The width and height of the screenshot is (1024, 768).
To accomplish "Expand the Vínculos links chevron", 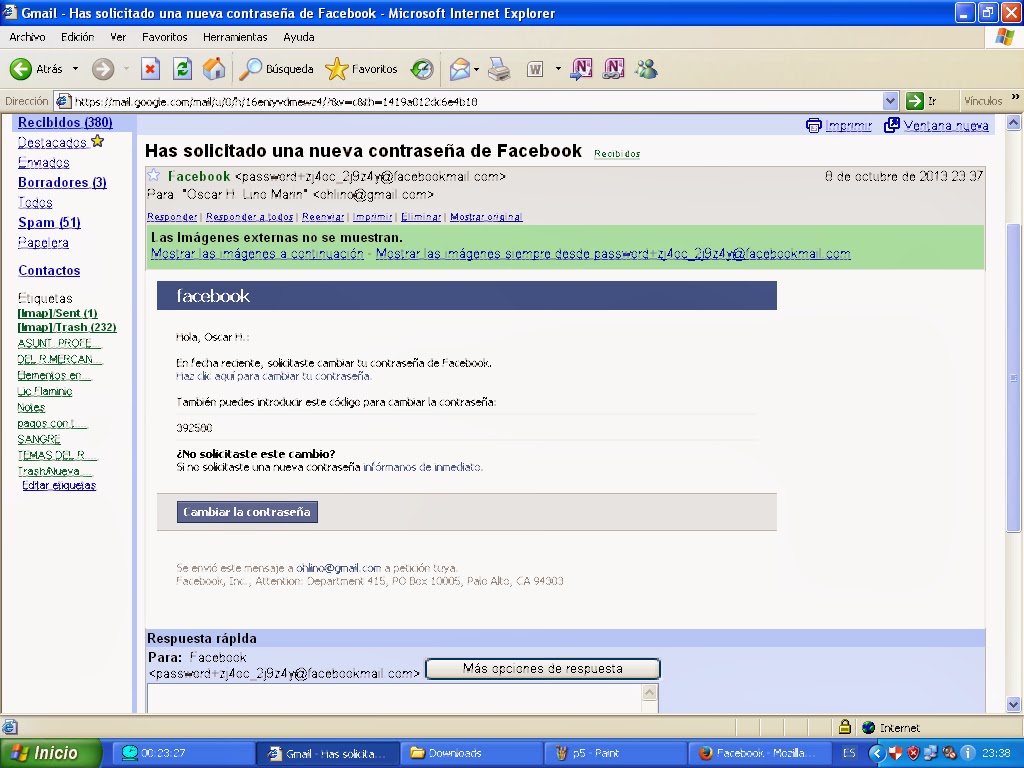I will 1015,97.
